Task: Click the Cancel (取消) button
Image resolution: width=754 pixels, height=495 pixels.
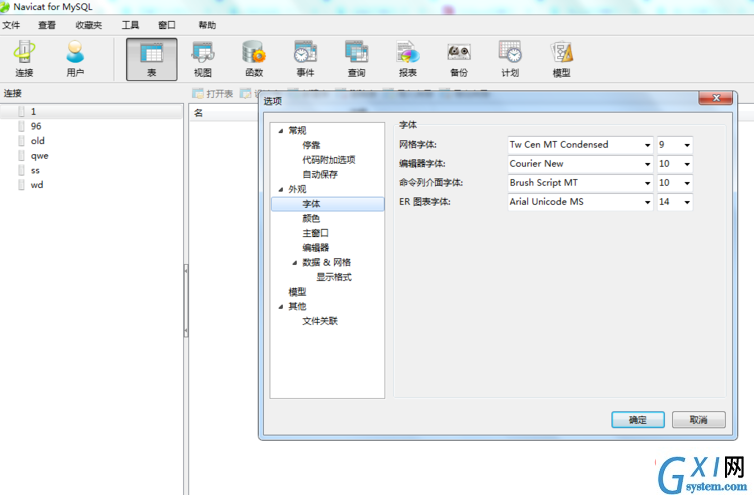Action: tap(699, 419)
